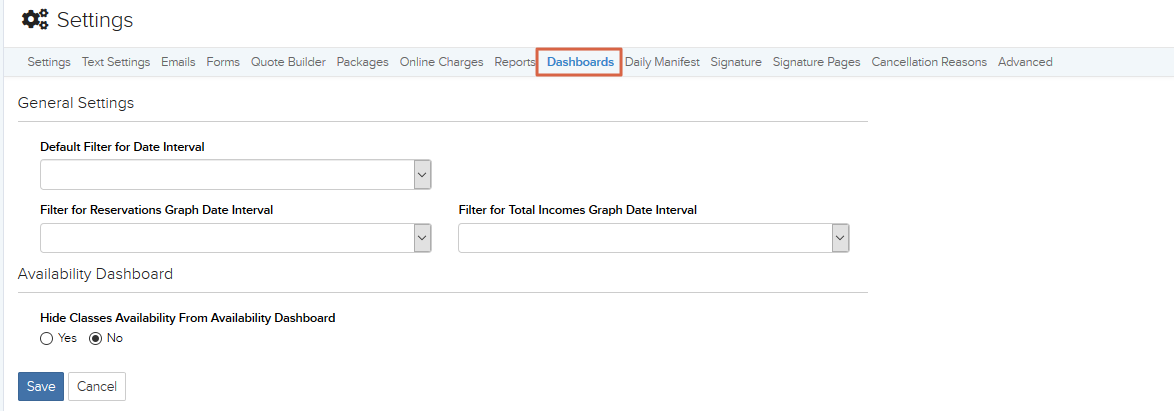
Task: Open Default Filter for Date Interval dropdown
Action: pyautogui.click(x=236, y=175)
